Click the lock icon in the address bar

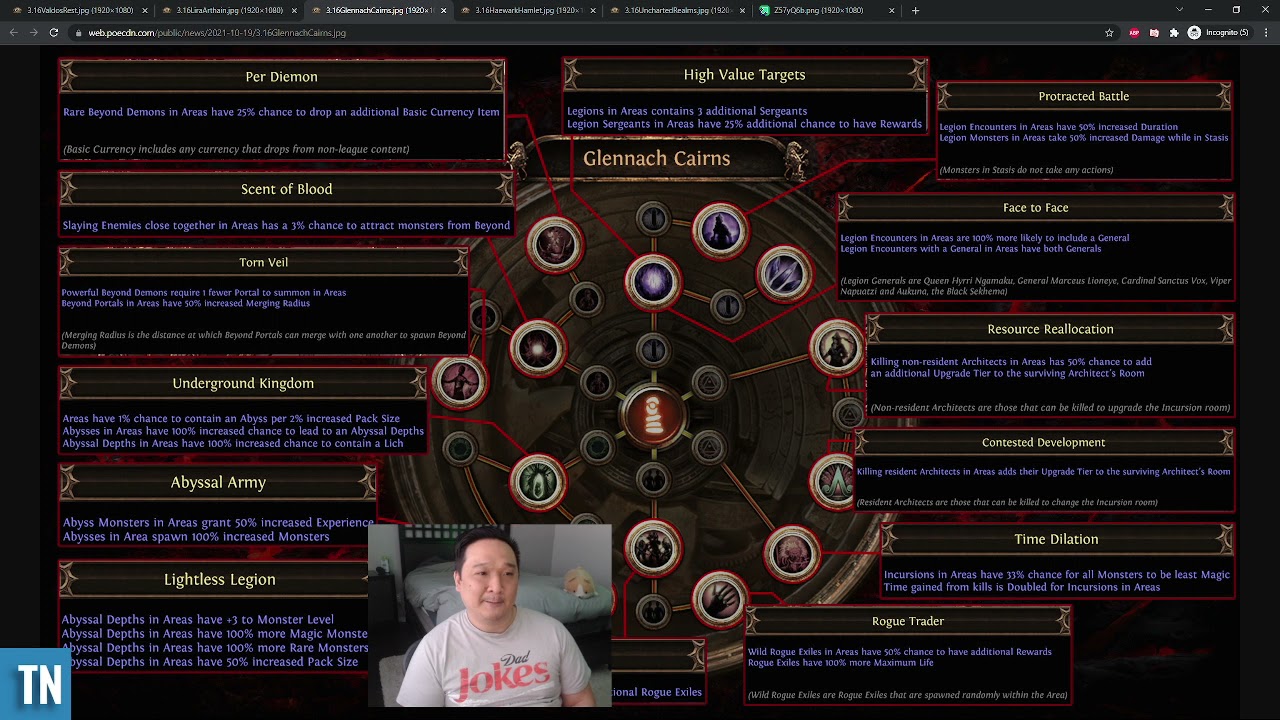80,32
